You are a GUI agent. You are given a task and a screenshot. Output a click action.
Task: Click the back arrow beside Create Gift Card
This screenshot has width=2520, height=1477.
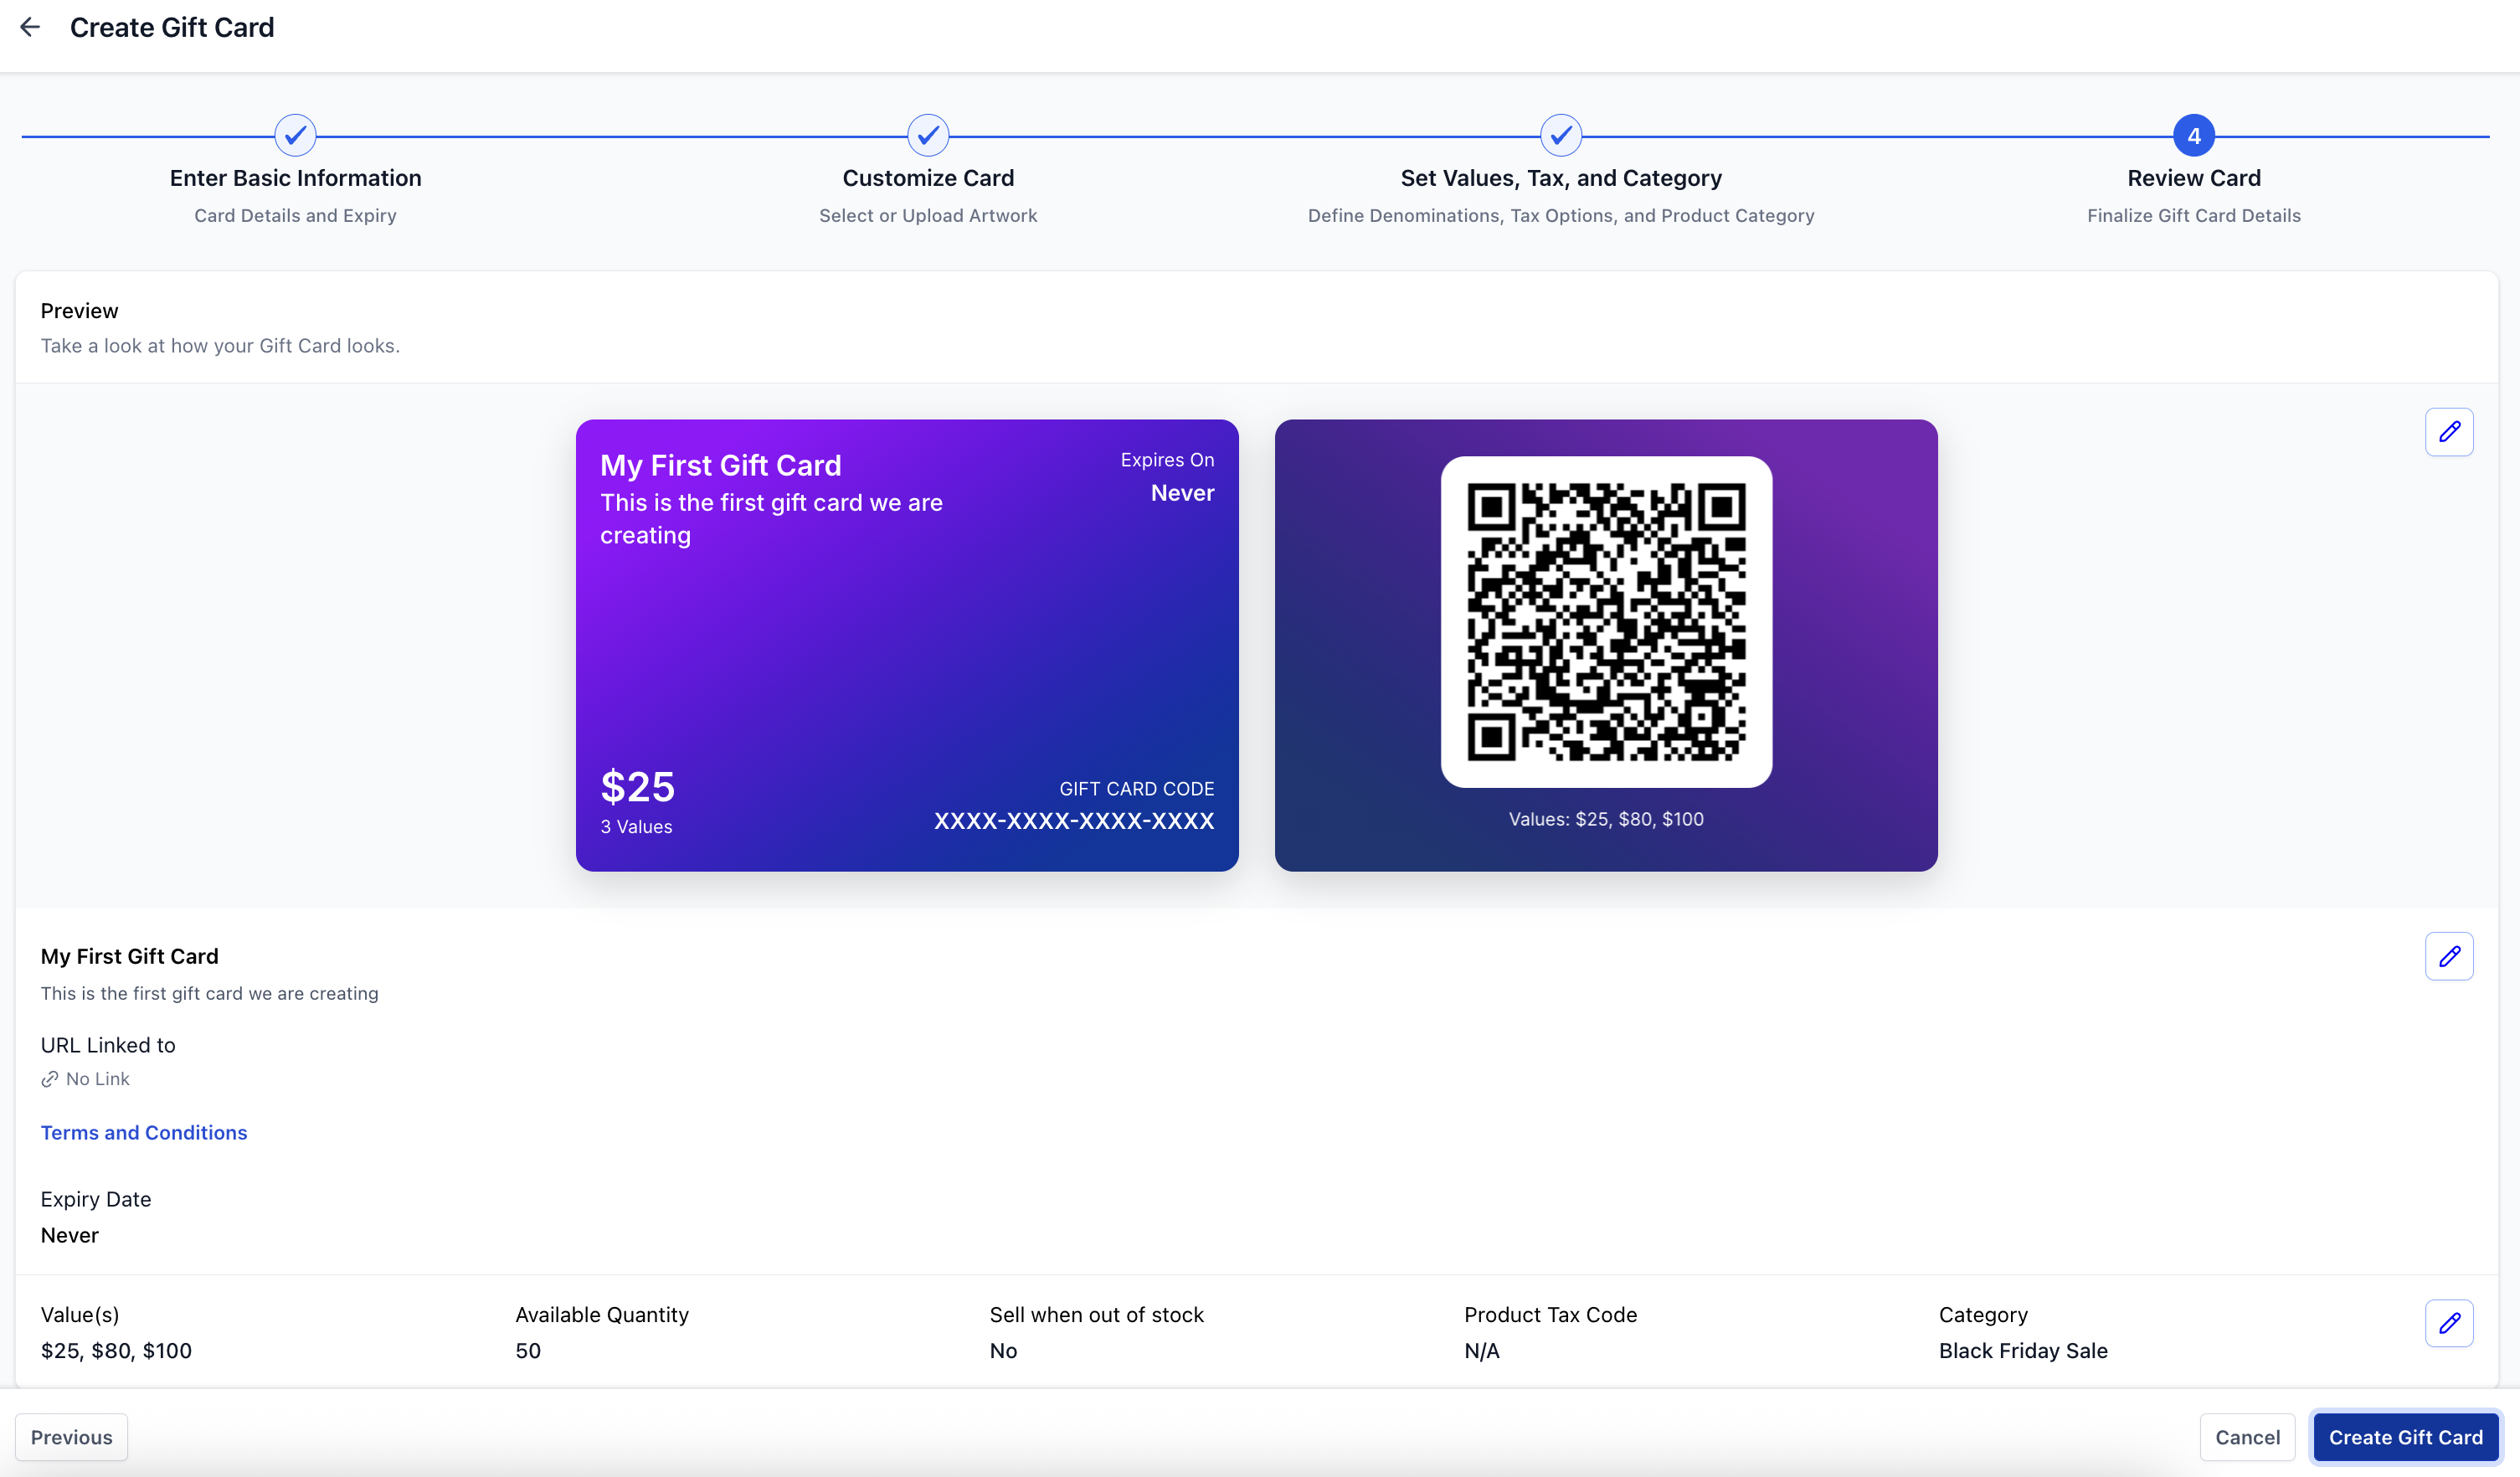(x=30, y=27)
